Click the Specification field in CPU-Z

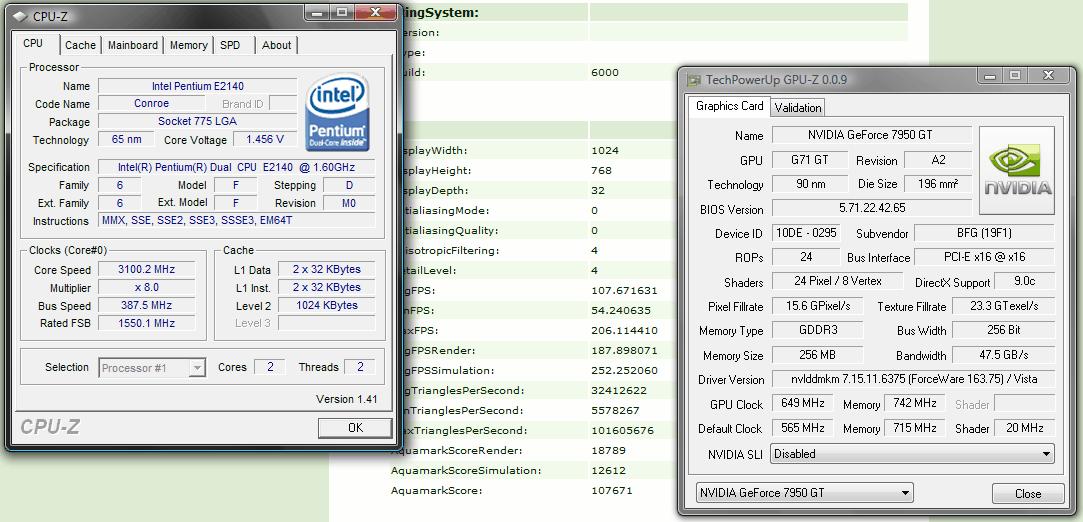click(x=236, y=167)
